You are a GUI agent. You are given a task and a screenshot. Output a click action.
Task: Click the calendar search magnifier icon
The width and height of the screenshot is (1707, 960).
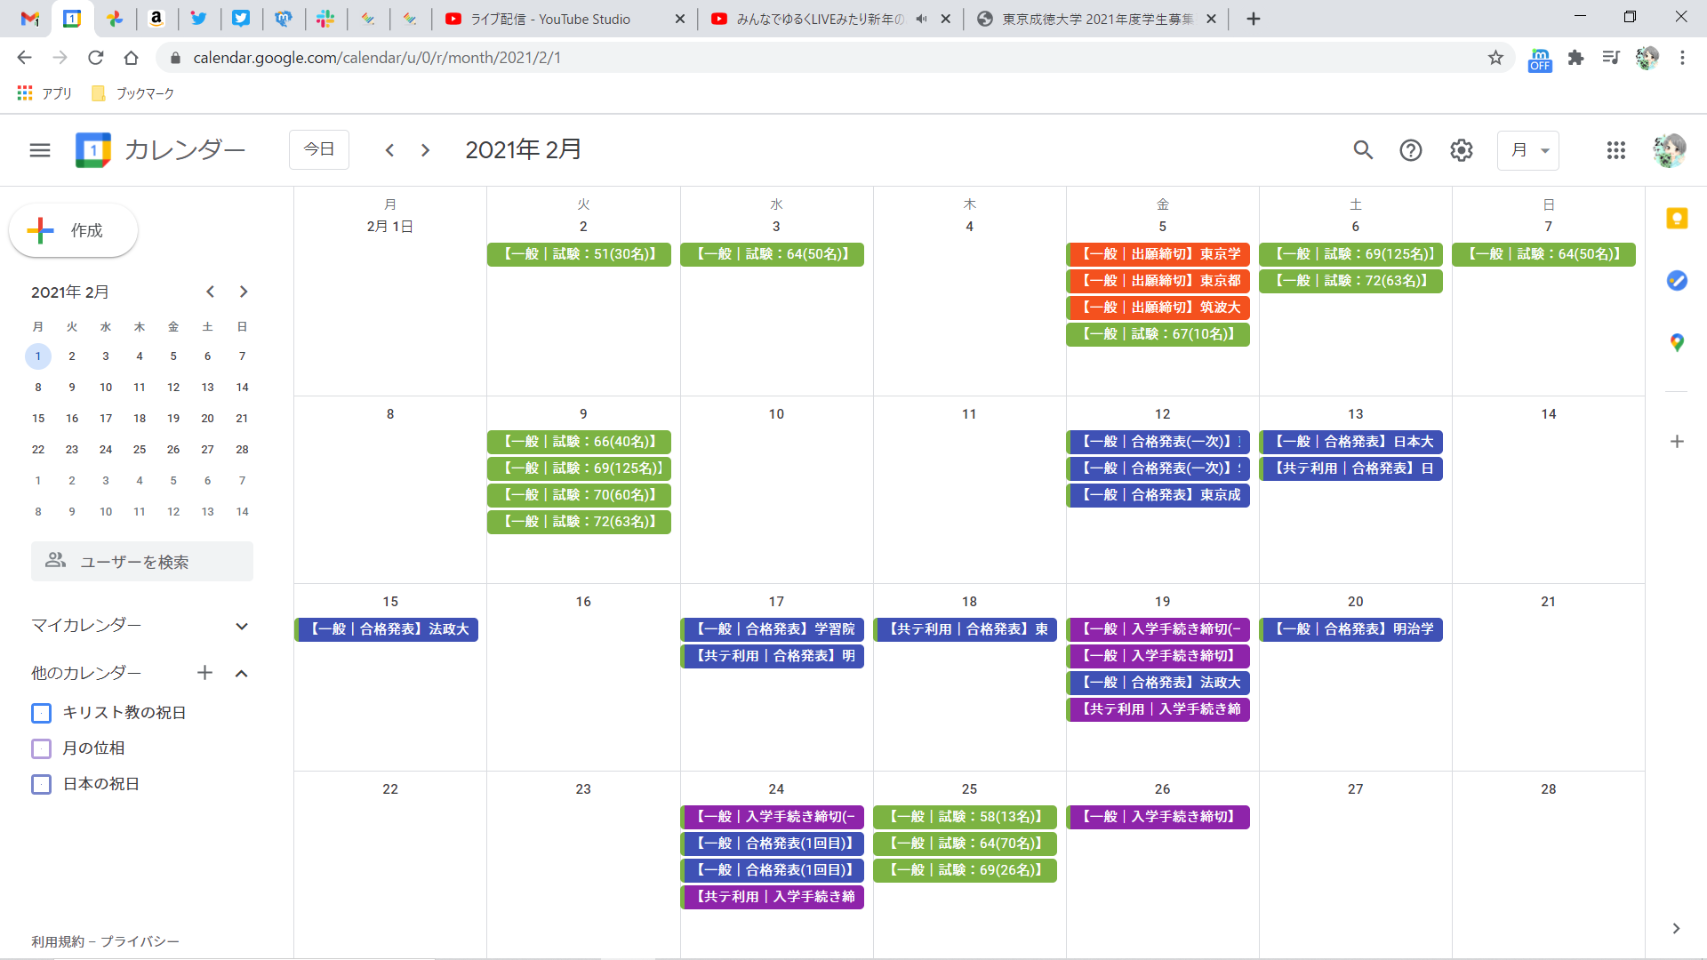click(x=1363, y=150)
